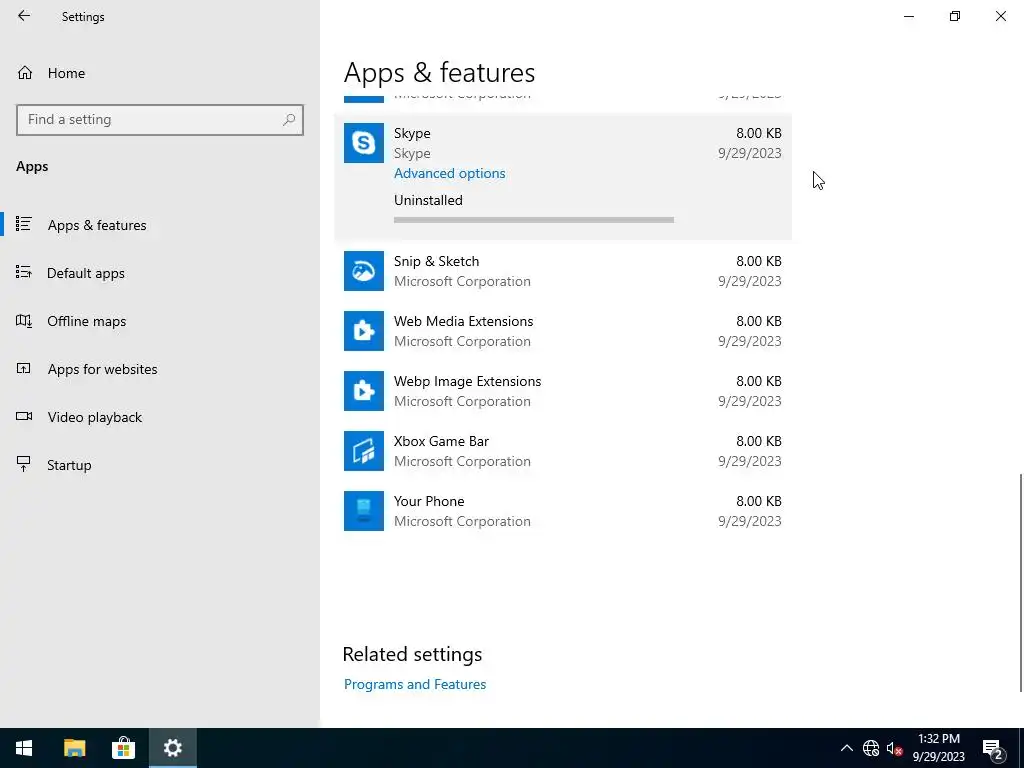The image size is (1024, 768).
Task: Click the Startup sidebar icon
Action: pyautogui.click(x=24, y=464)
